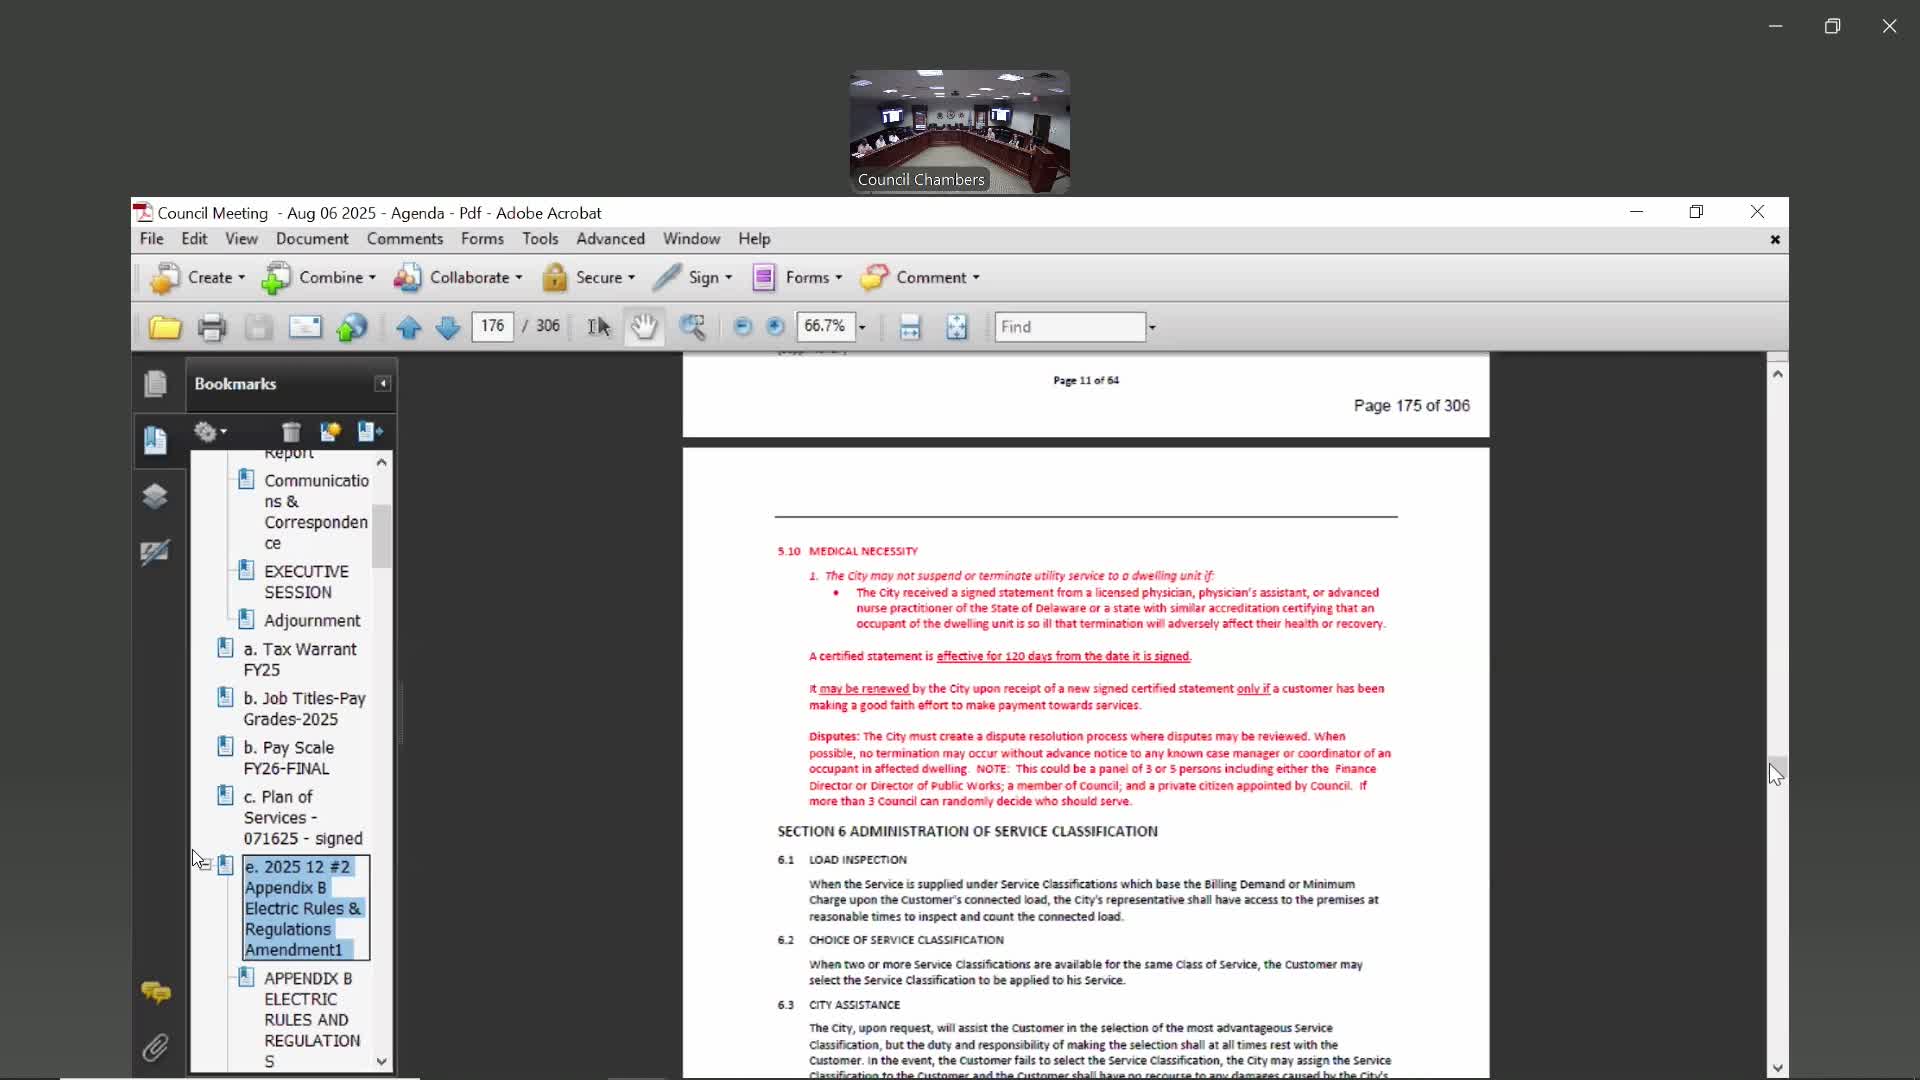Open bookmark Options gear dropdown
The height and width of the screenshot is (1080, 1920).
pos(210,432)
